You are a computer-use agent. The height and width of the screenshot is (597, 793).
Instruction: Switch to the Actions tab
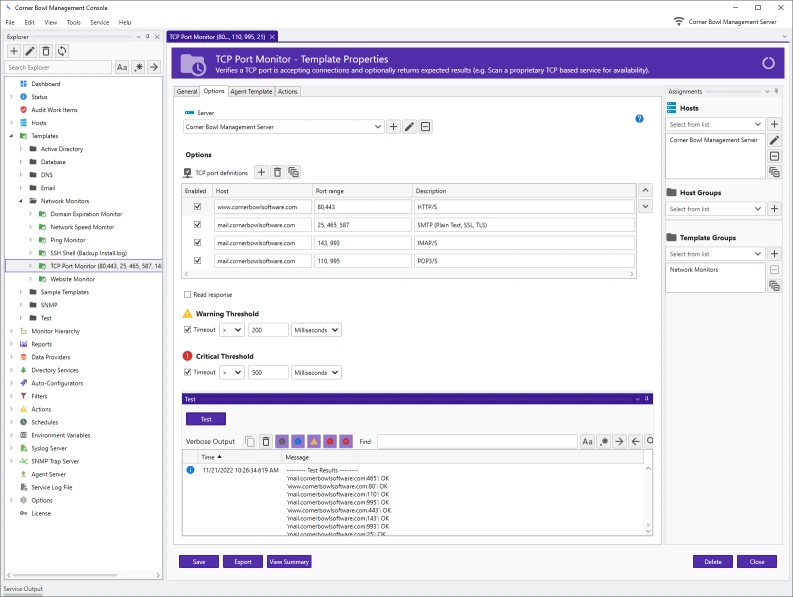click(288, 92)
